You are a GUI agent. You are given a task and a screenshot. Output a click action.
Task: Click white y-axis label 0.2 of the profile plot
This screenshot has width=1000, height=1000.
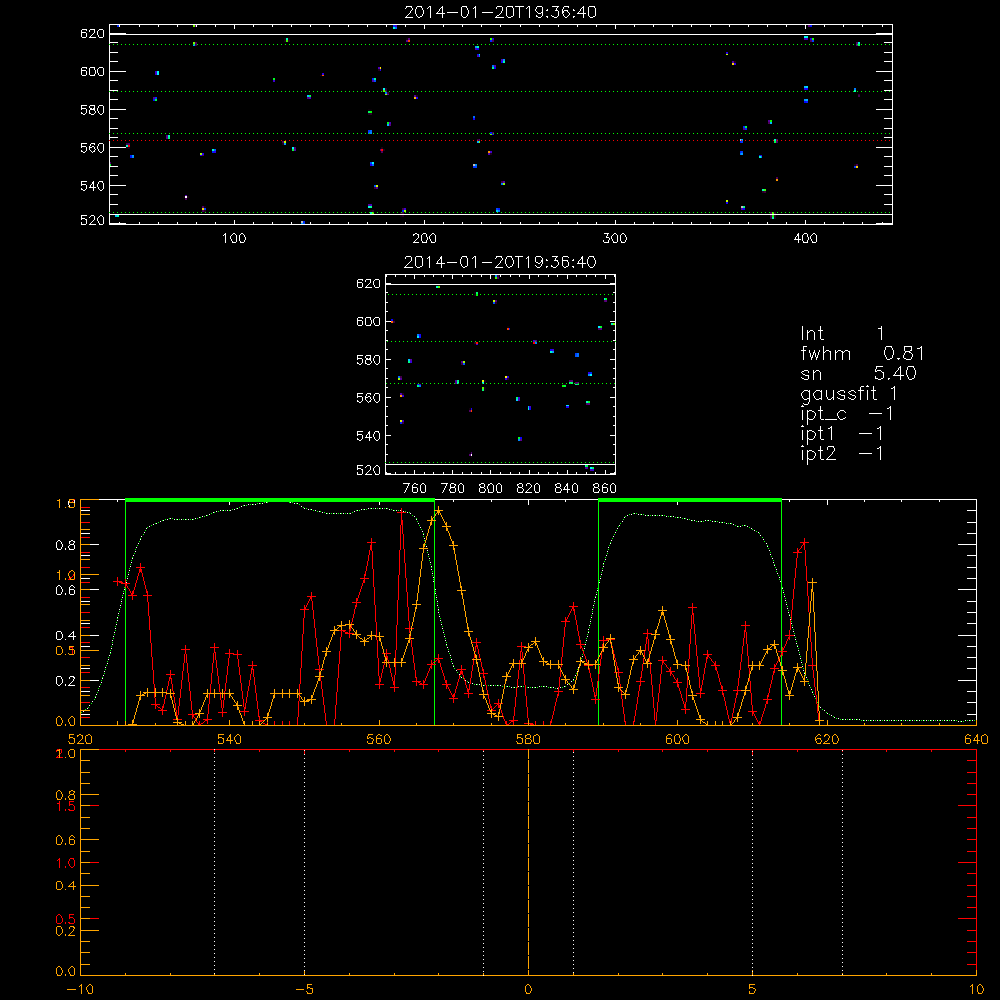(x=66, y=681)
